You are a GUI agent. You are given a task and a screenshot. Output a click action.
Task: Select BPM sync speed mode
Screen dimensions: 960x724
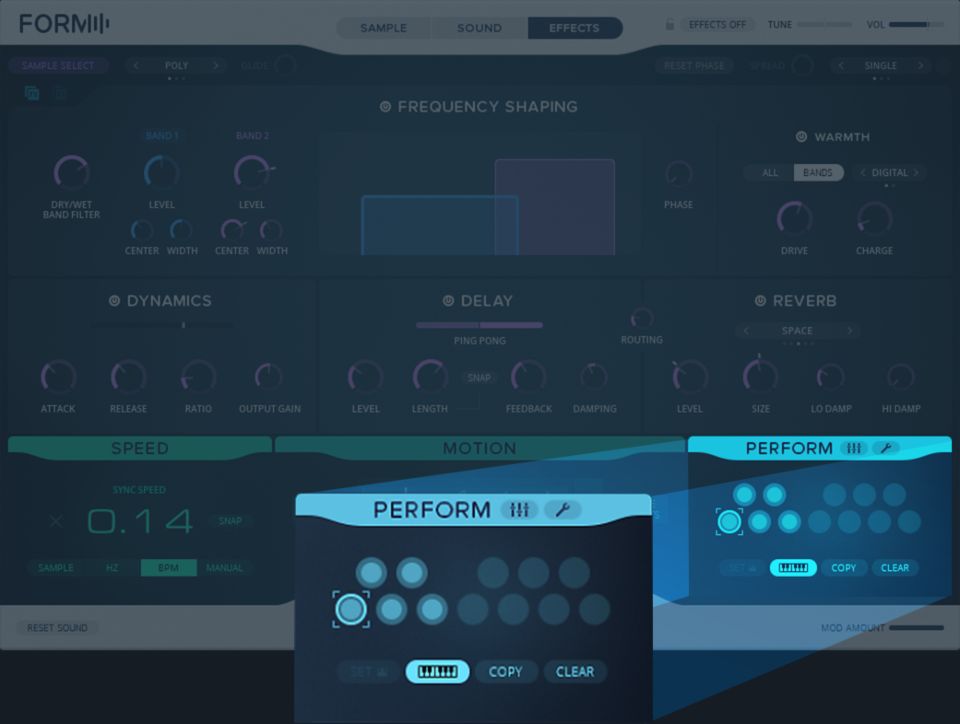168,568
